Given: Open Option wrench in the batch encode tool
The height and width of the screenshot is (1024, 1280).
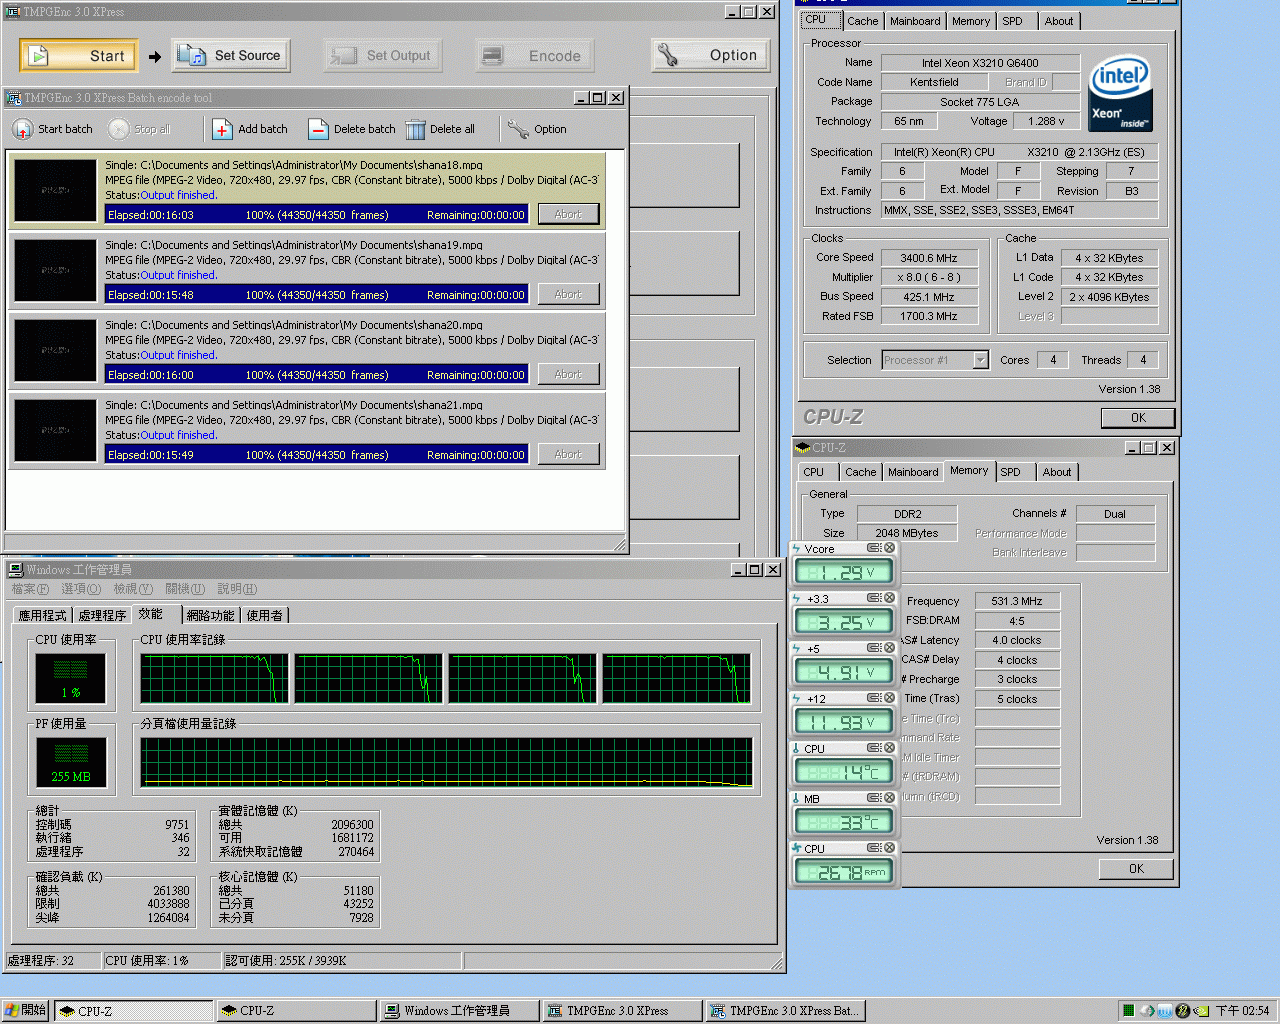Looking at the screenshot, I should coord(518,129).
